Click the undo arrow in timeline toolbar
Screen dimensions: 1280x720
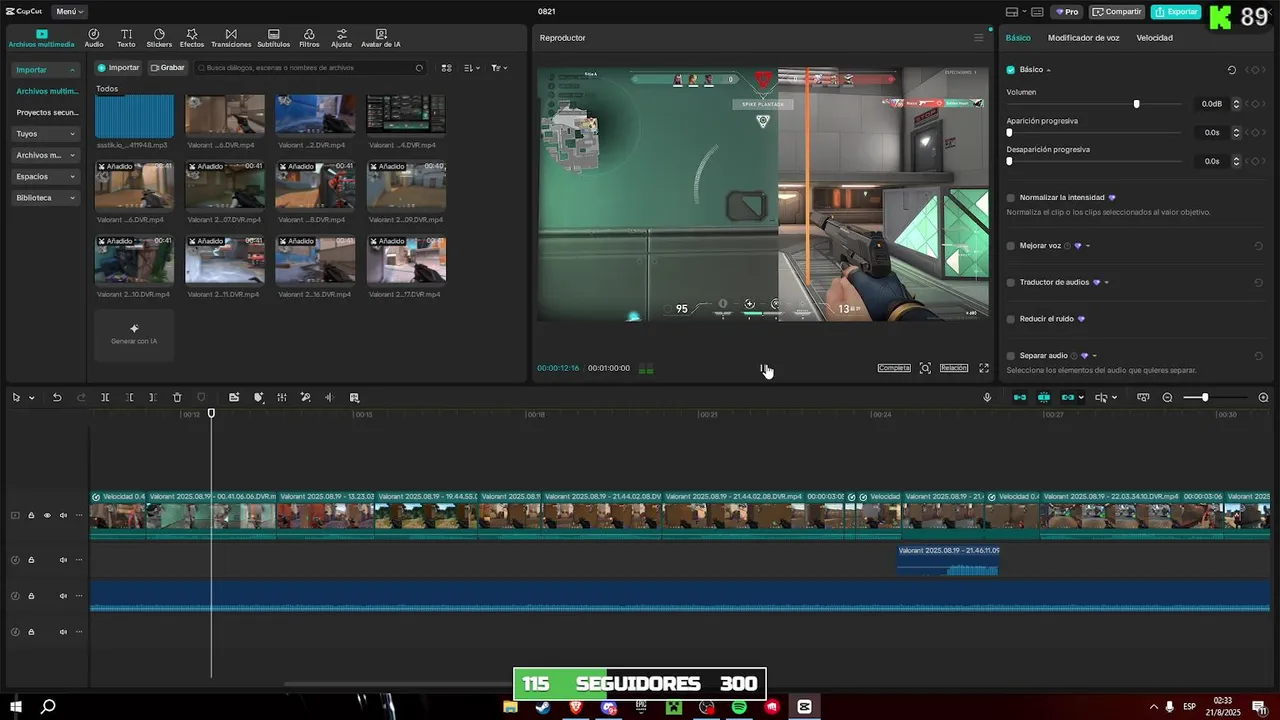tap(57, 398)
